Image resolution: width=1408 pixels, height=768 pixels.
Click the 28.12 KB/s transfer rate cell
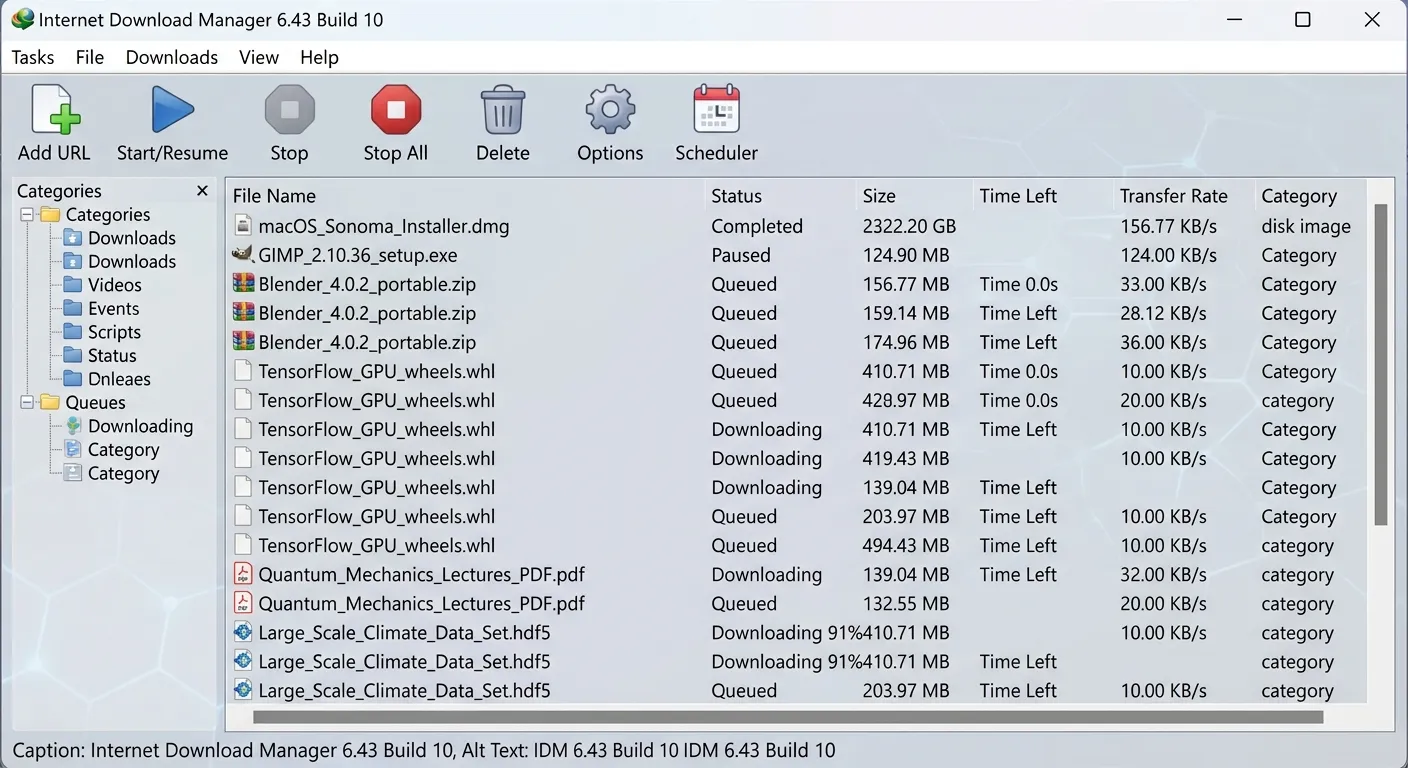[1163, 313]
